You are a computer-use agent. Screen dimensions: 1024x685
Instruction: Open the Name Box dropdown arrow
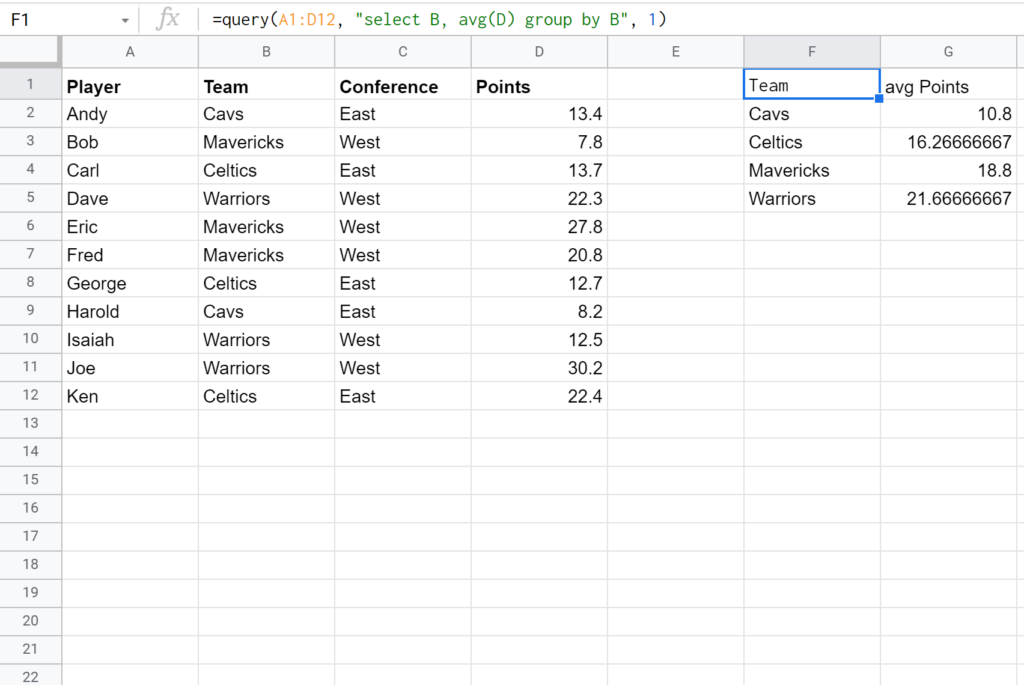[124, 19]
